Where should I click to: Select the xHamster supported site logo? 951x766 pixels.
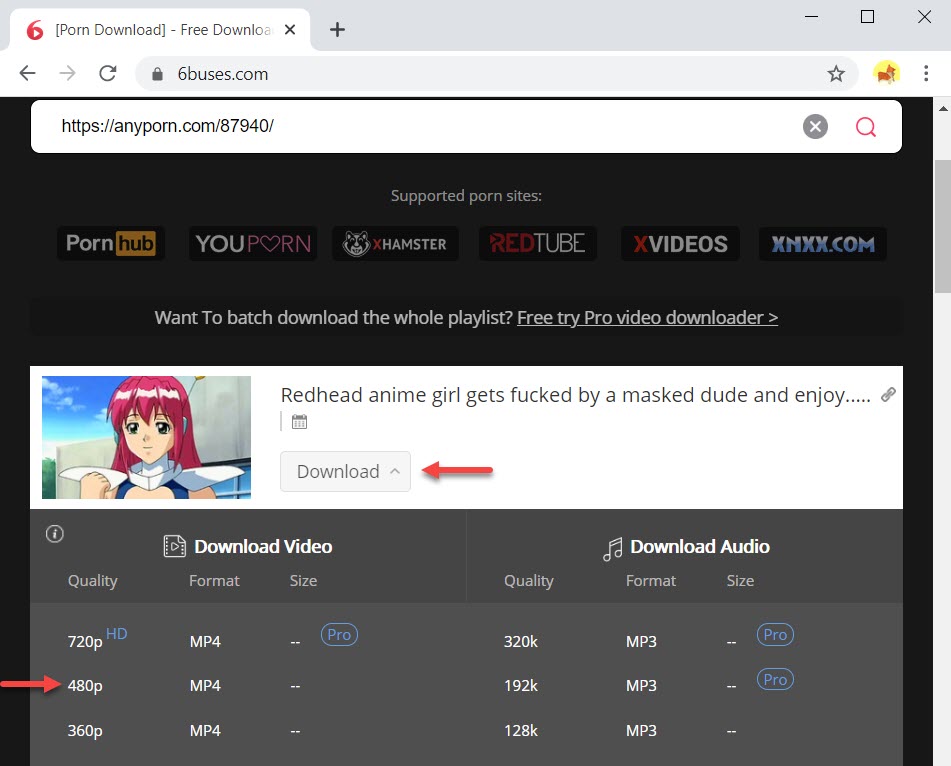point(395,243)
